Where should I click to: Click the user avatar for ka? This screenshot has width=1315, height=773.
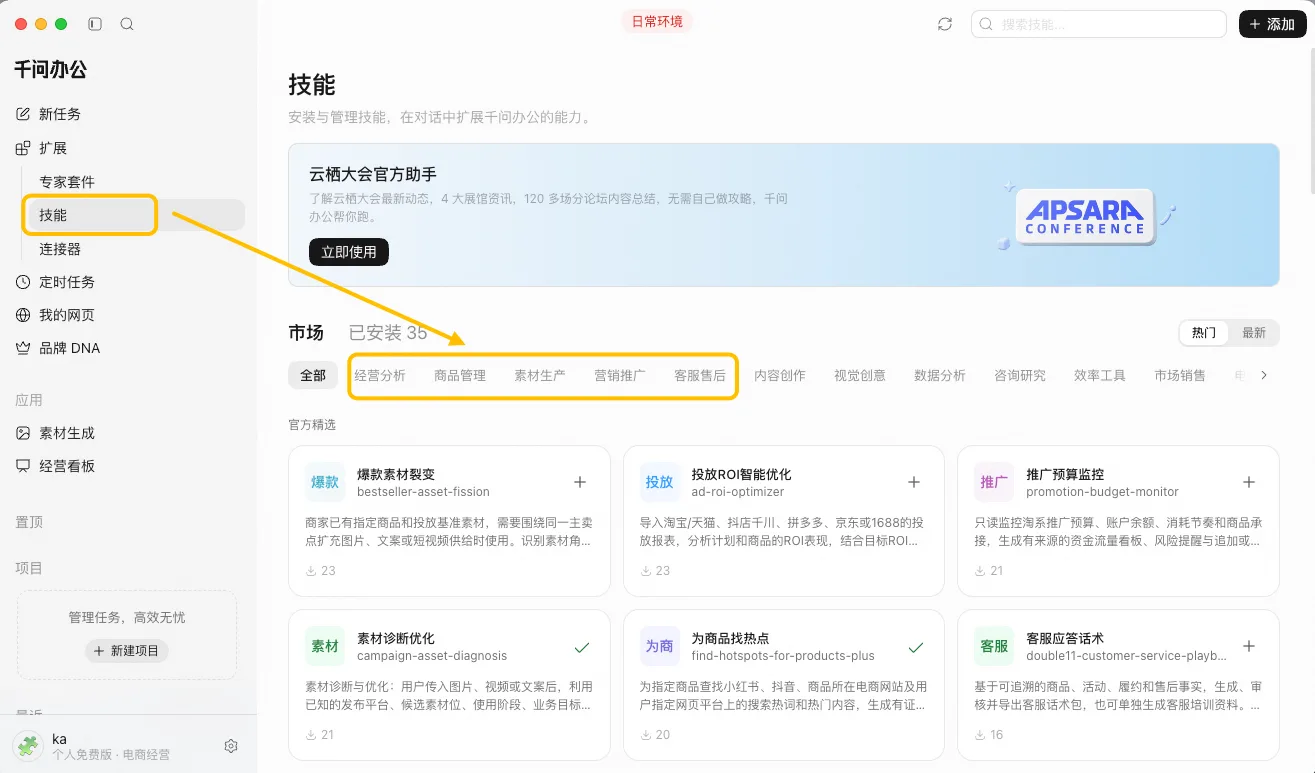(28, 746)
